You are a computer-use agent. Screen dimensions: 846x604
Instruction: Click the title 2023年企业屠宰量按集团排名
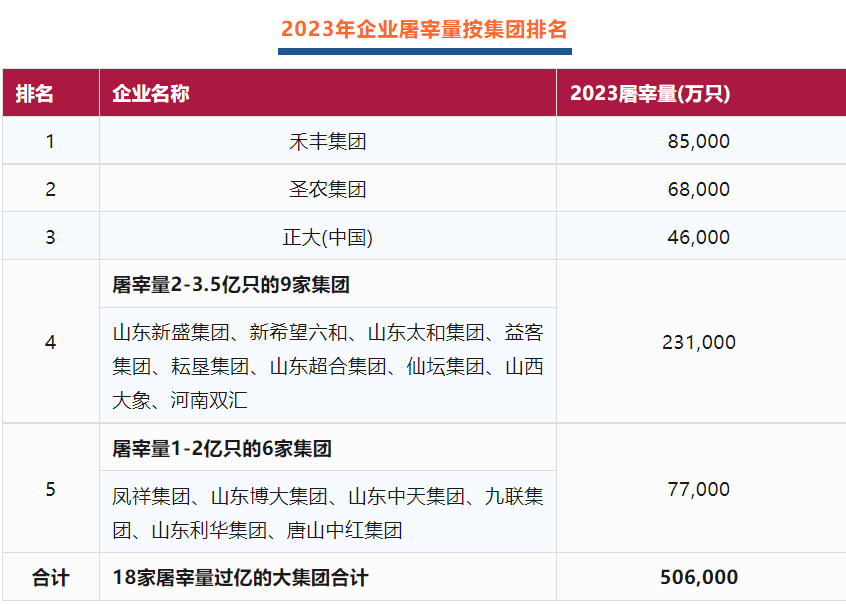424,29
